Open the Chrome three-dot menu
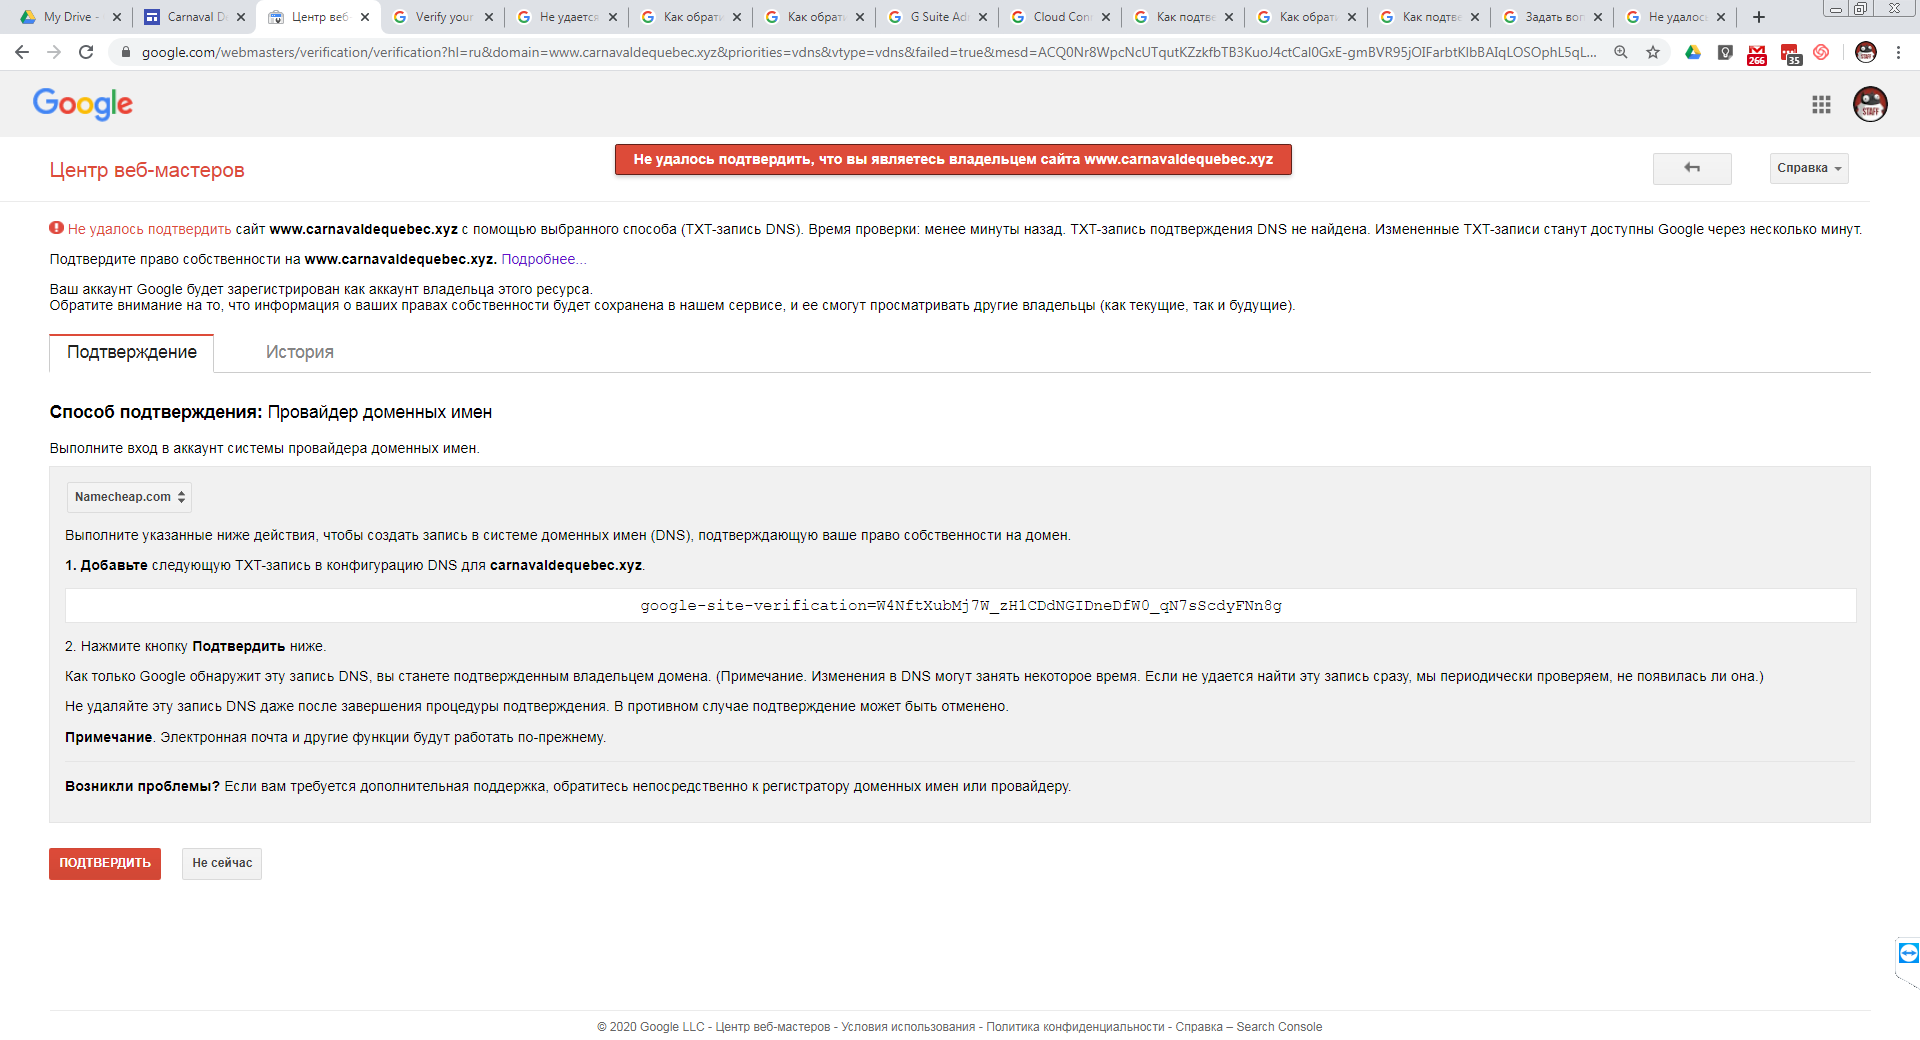This screenshot has width=1920, height=1040. pos(1899,52)
